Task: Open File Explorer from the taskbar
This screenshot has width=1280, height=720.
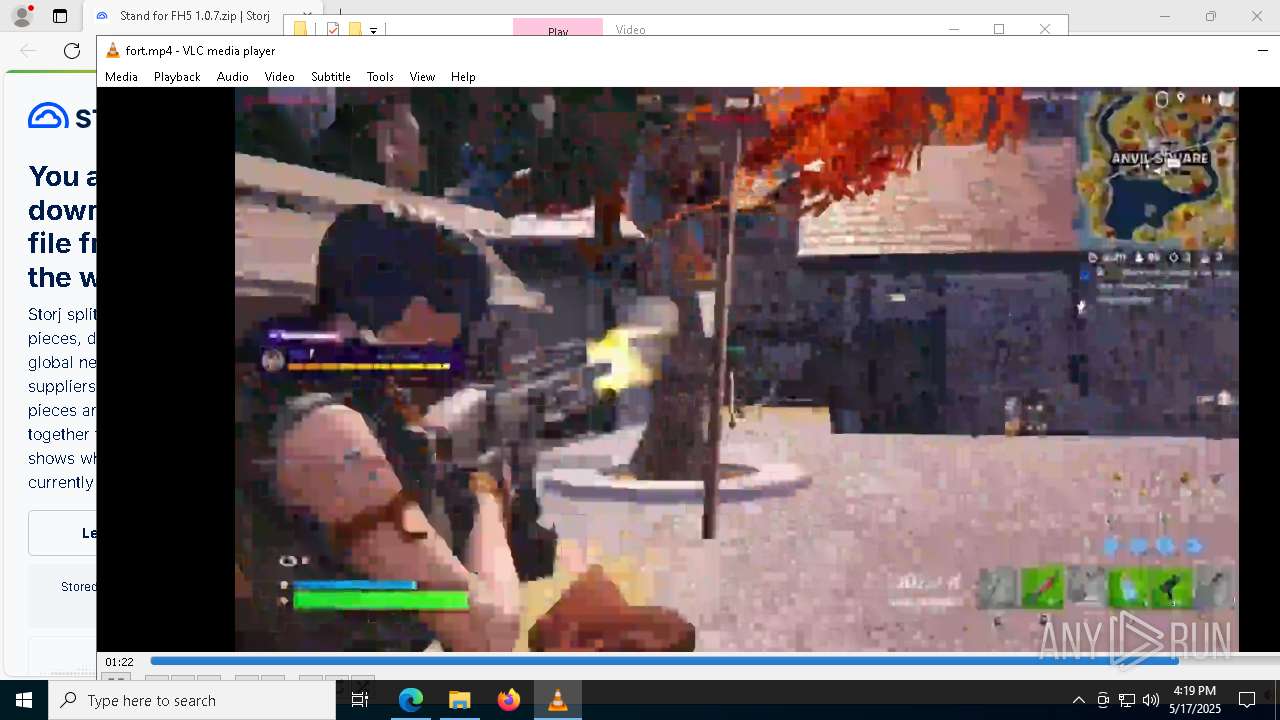Action: tap(459, 700)
